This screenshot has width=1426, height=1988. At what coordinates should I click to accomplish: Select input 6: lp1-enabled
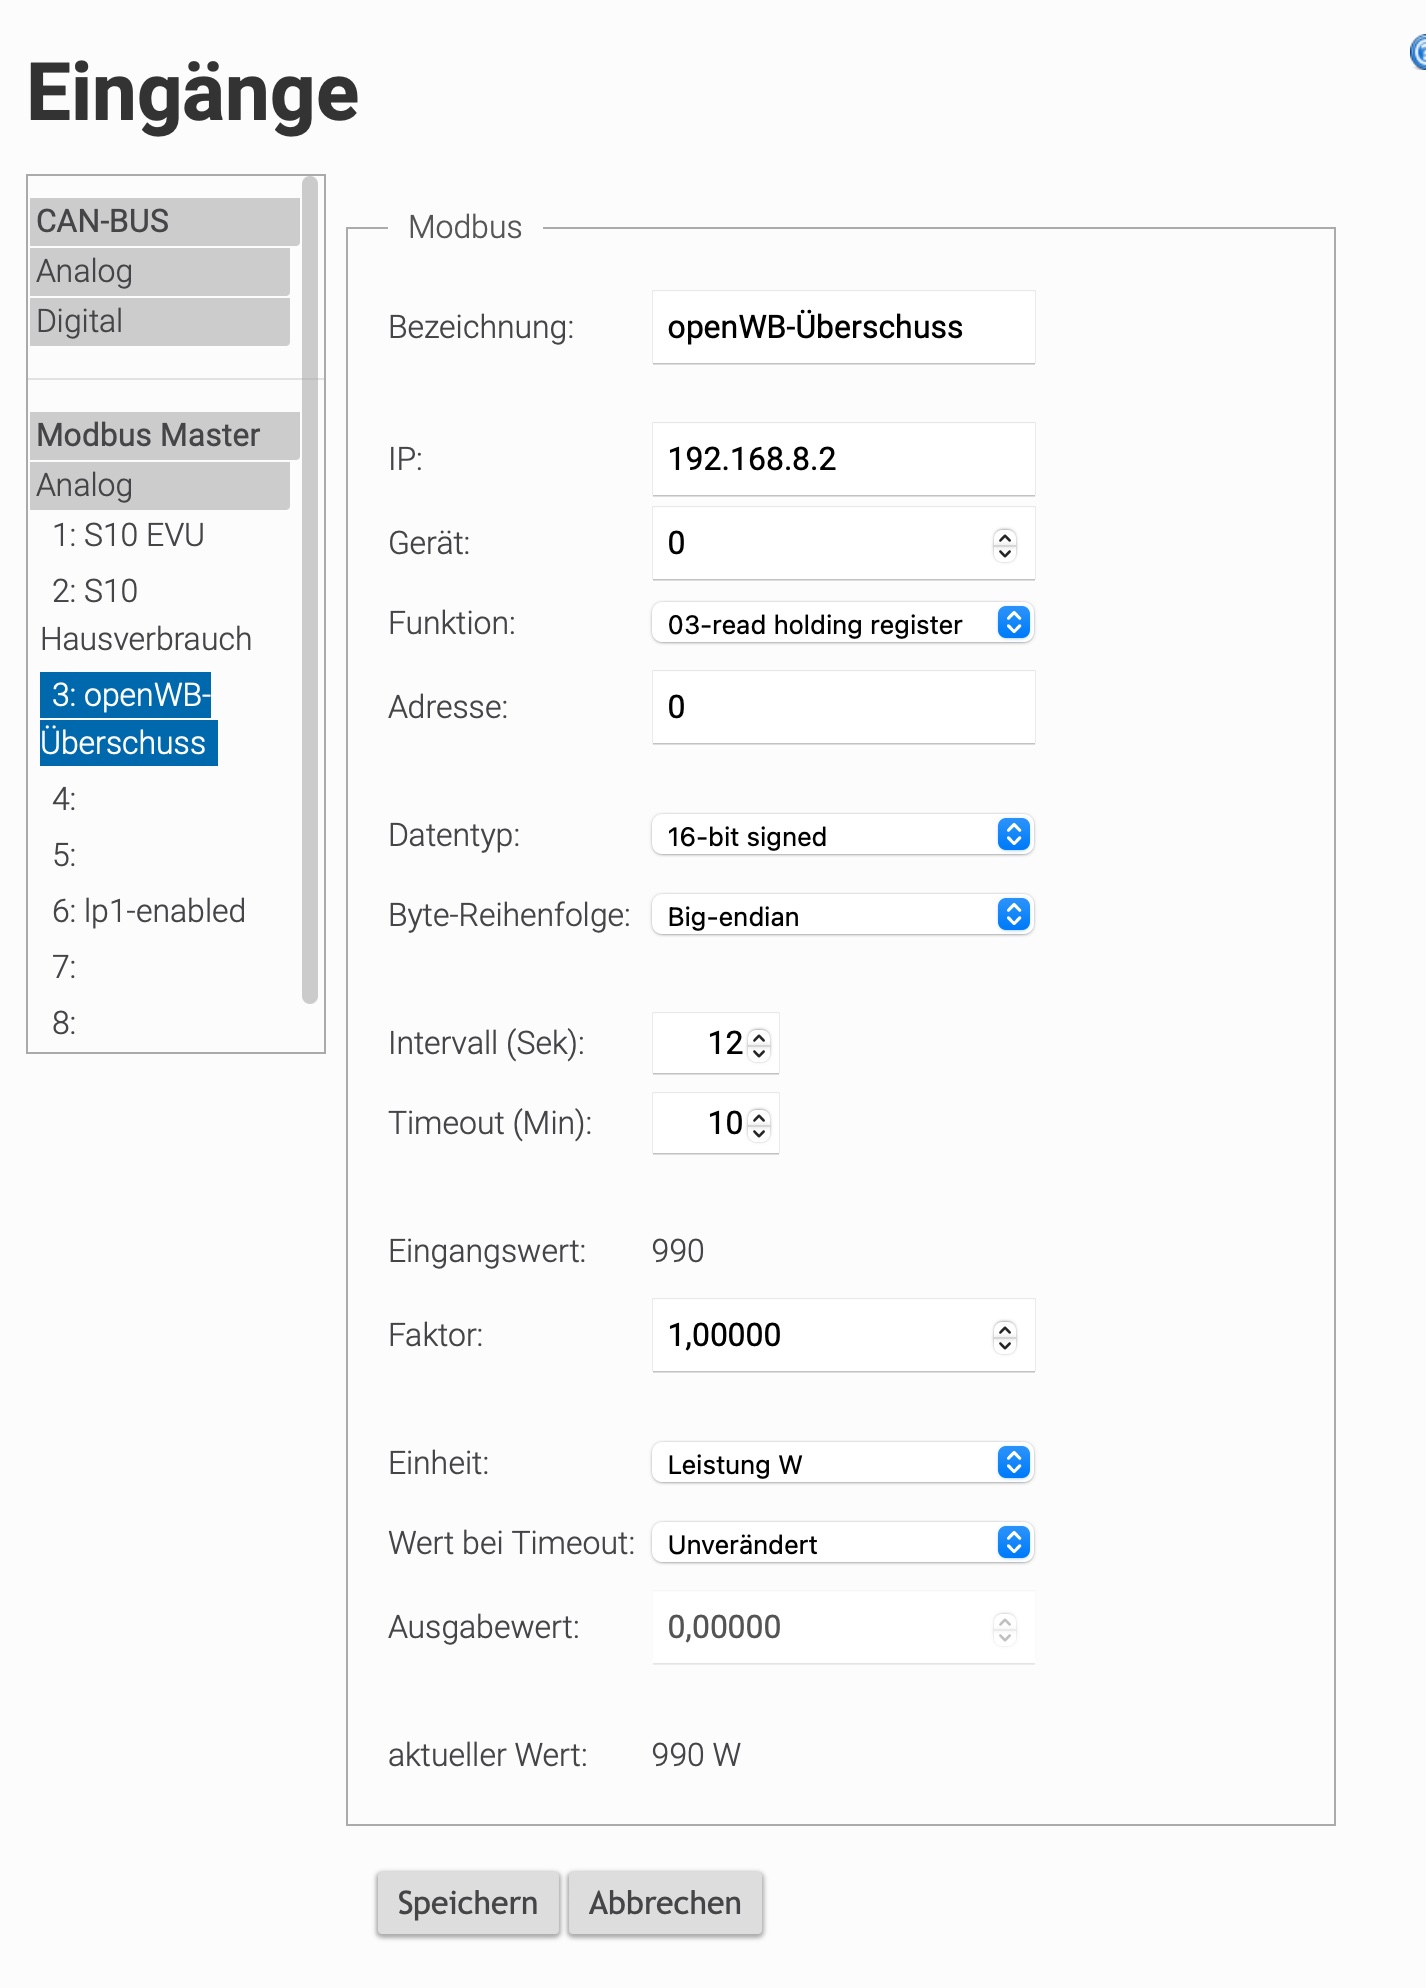(x=148, y=911)
